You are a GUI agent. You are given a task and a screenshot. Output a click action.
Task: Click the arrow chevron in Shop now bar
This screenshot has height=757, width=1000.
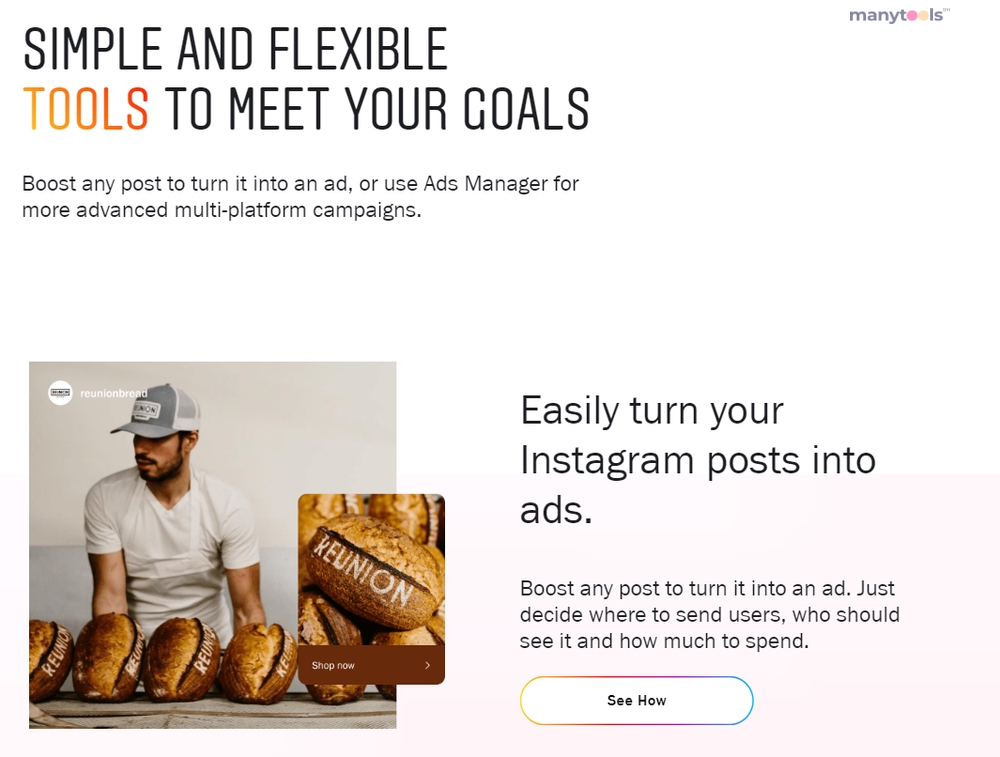coord(427,665)
